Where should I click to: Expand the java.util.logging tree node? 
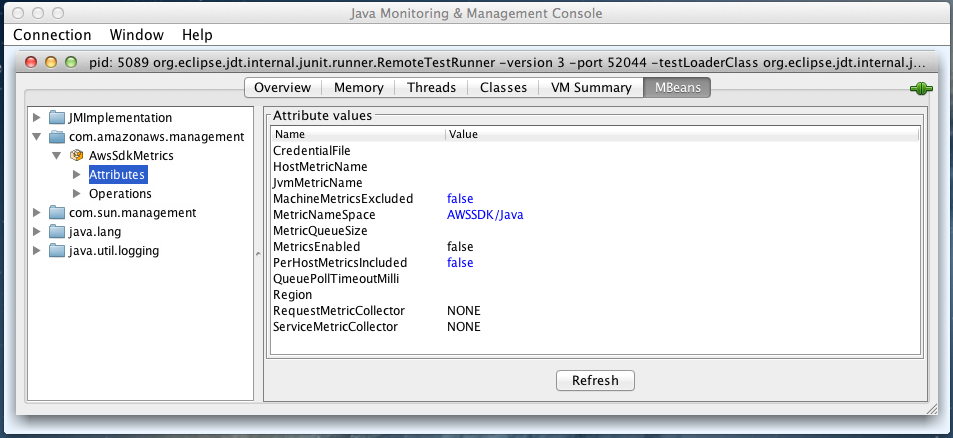click(36, 250)
